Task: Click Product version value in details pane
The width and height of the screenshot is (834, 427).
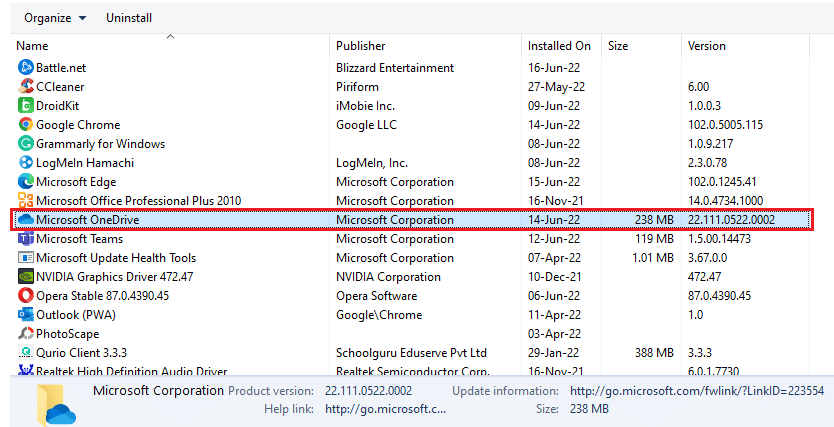Action: click(x=369, y=391)
